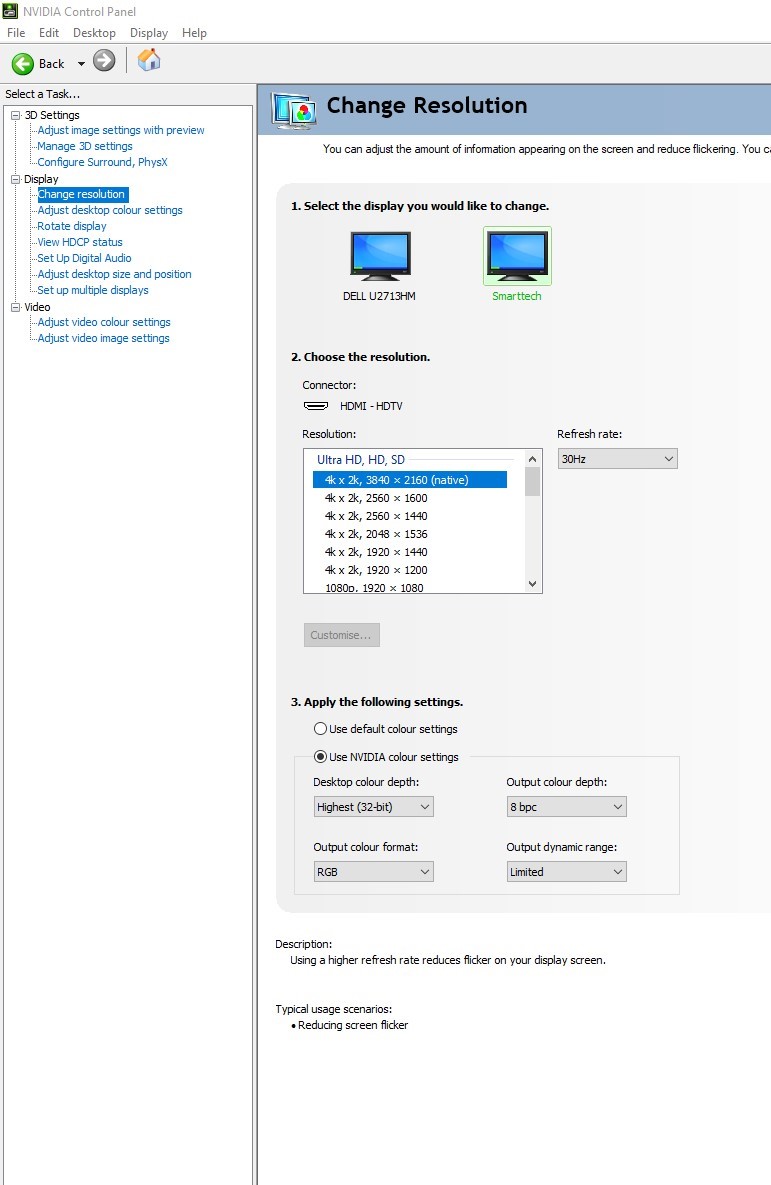The height and width of the screenshot is (1185, 771).
Task: Open the Back history dropdown arrow
Action: tap(81, 64)
